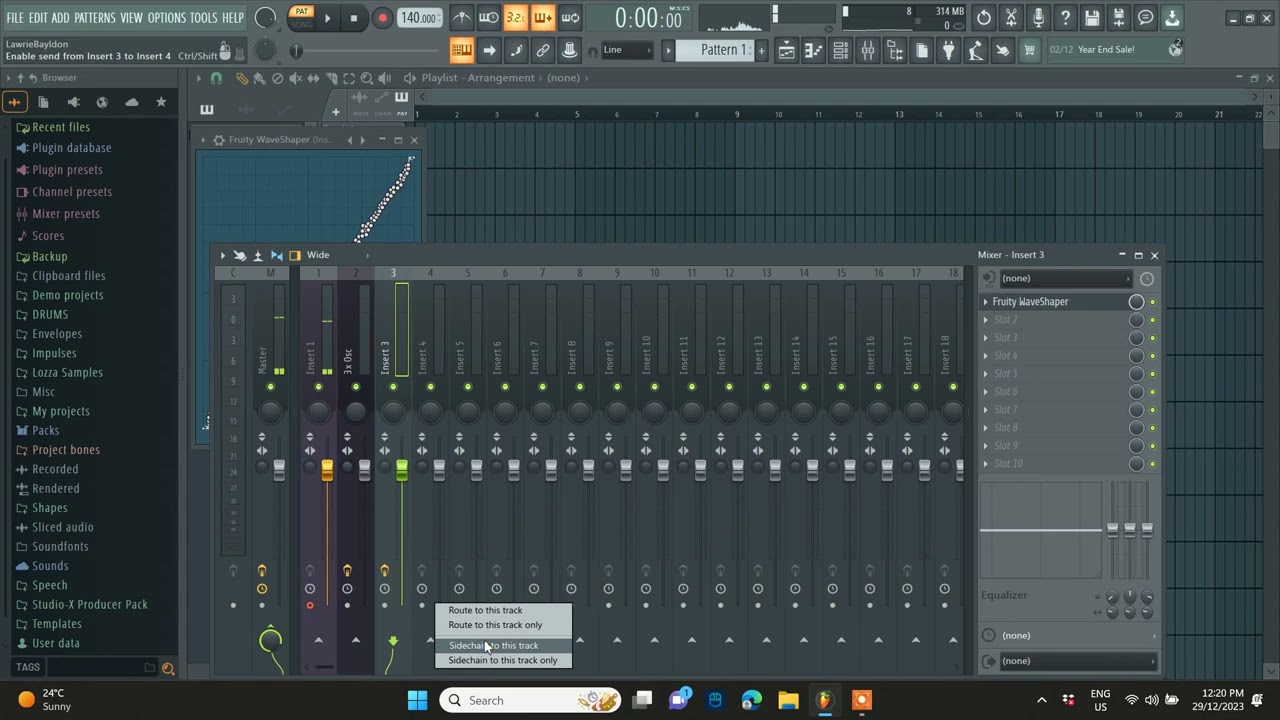This screenshot has width=1280, height=720.
Task: Add a new pattern with plus button
Action: click(761, 50)
